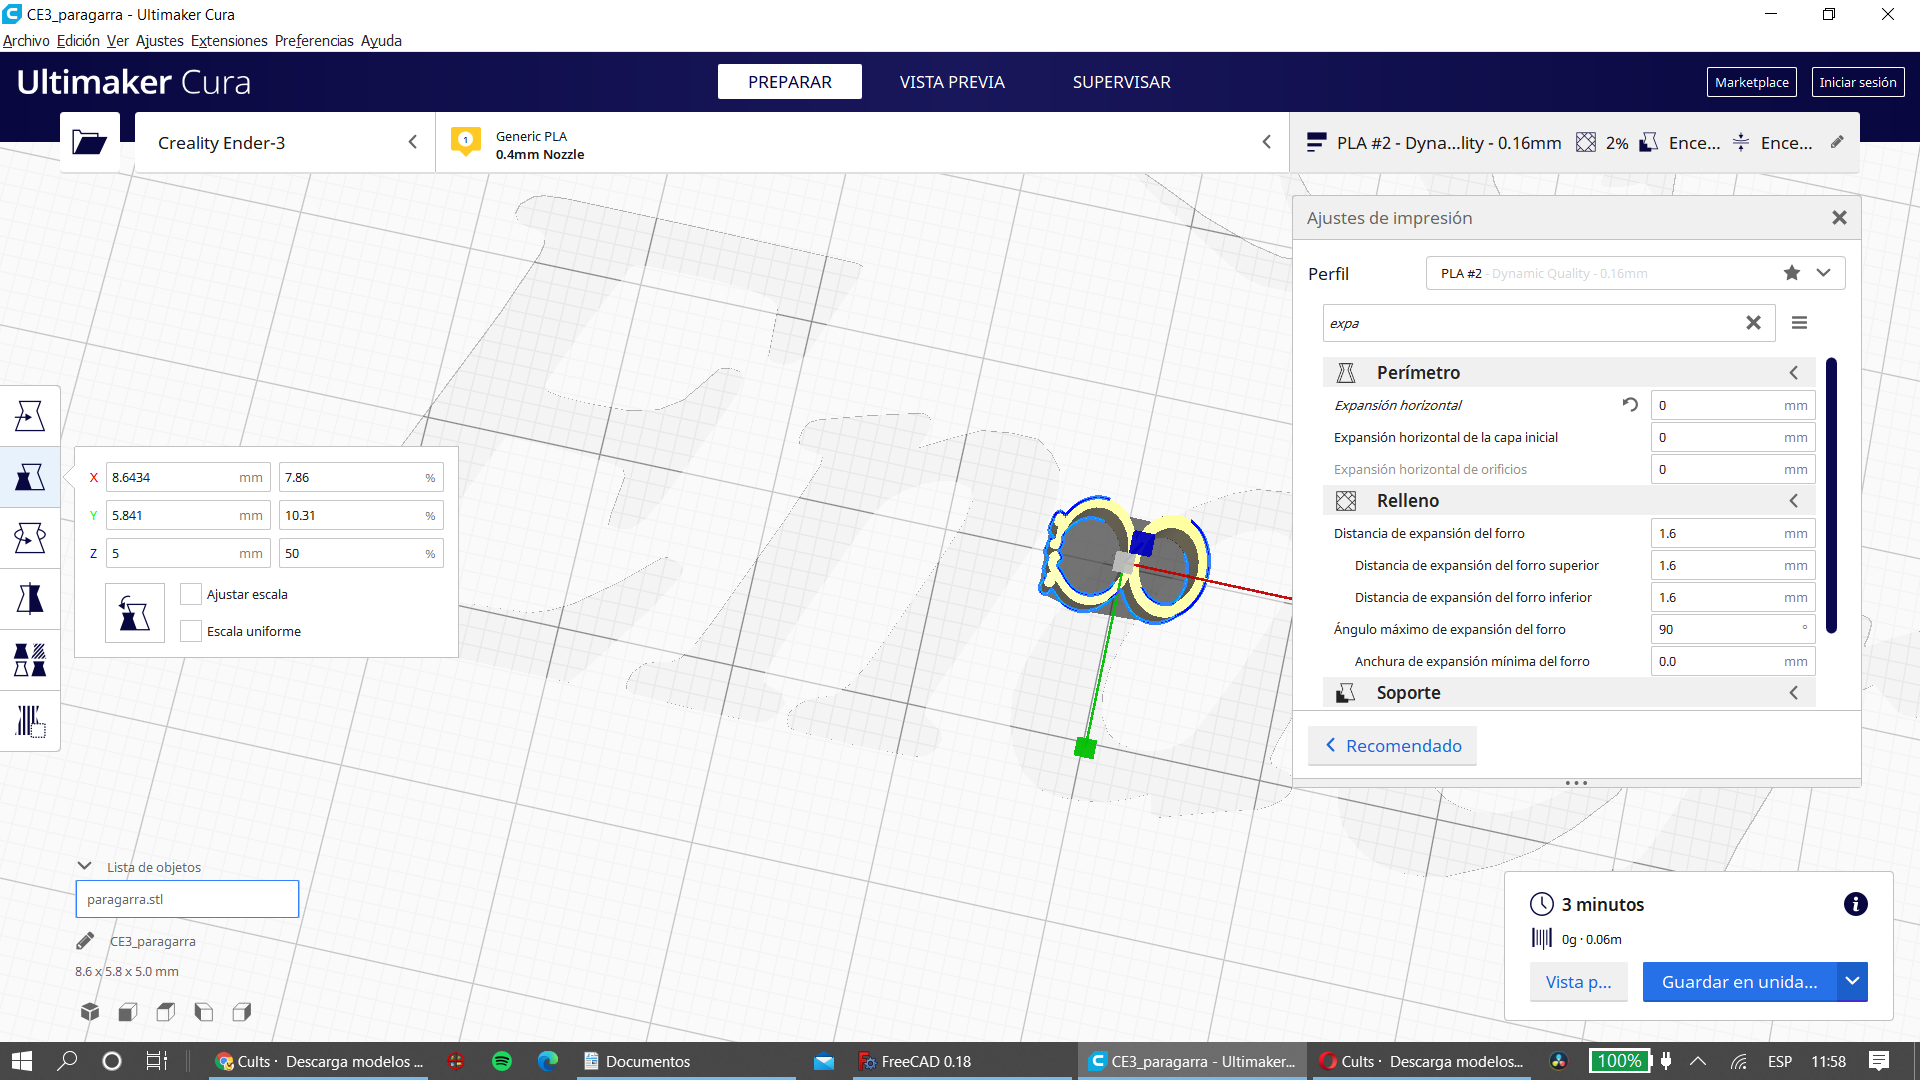Image resolution: width=1920 pixels, height=1080 pixels.
Task: Open the Ajustes menu
Action: pos(160,41)
